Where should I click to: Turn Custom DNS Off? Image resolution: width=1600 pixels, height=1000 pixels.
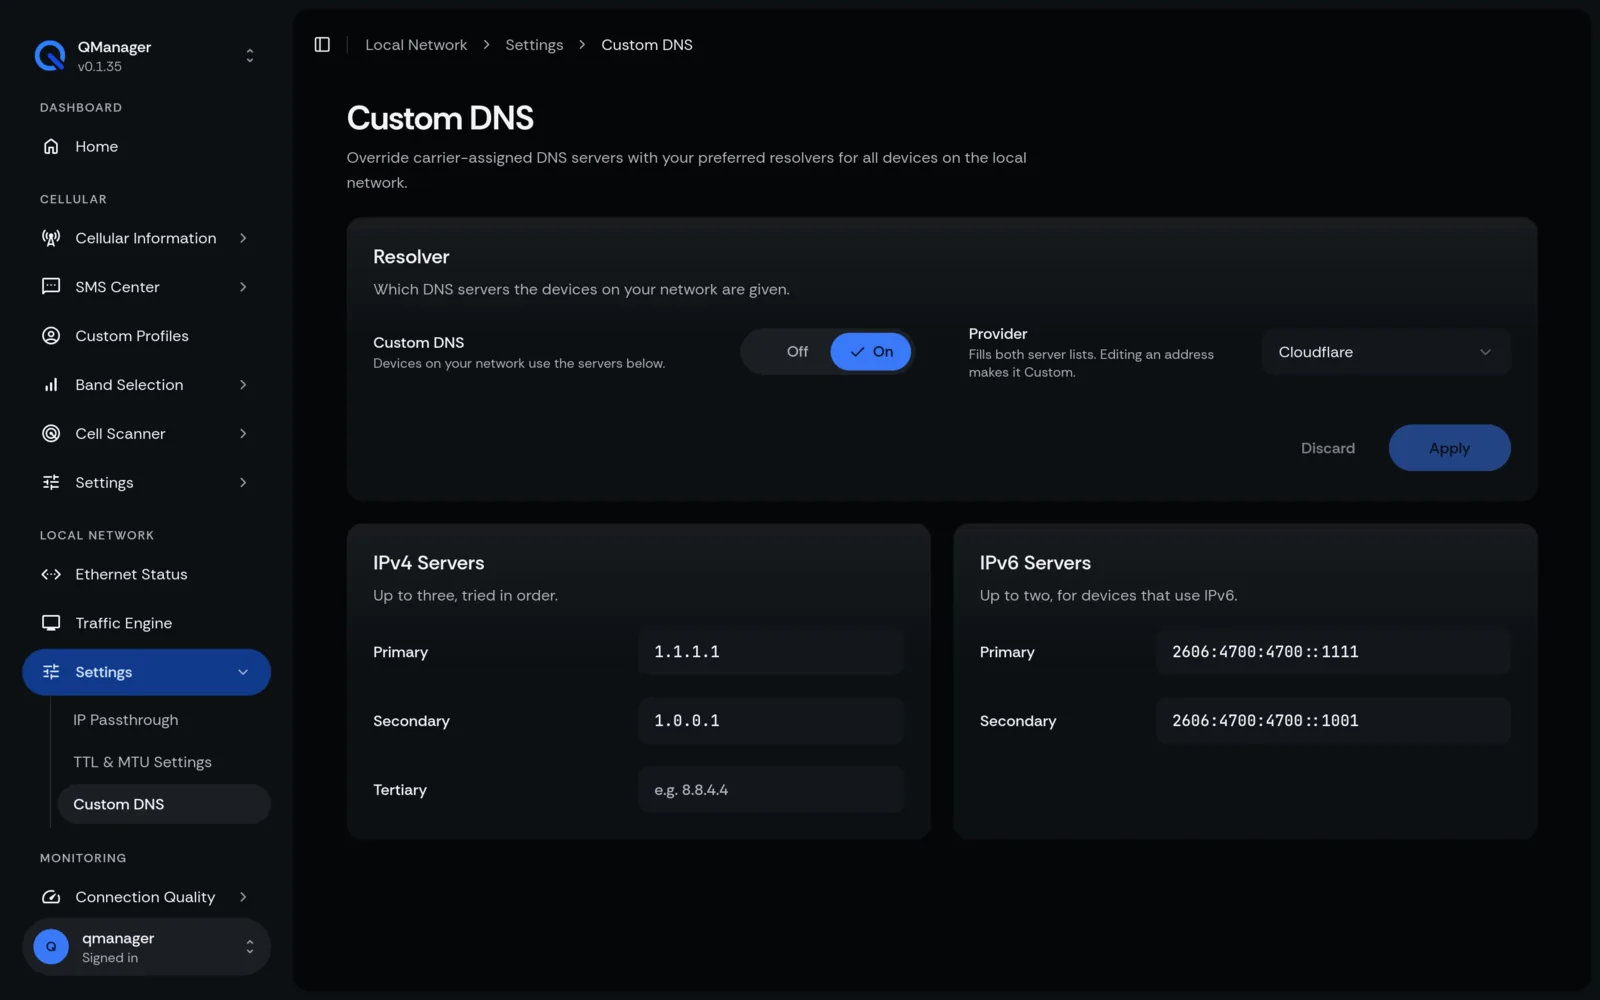tap(797, 351)
